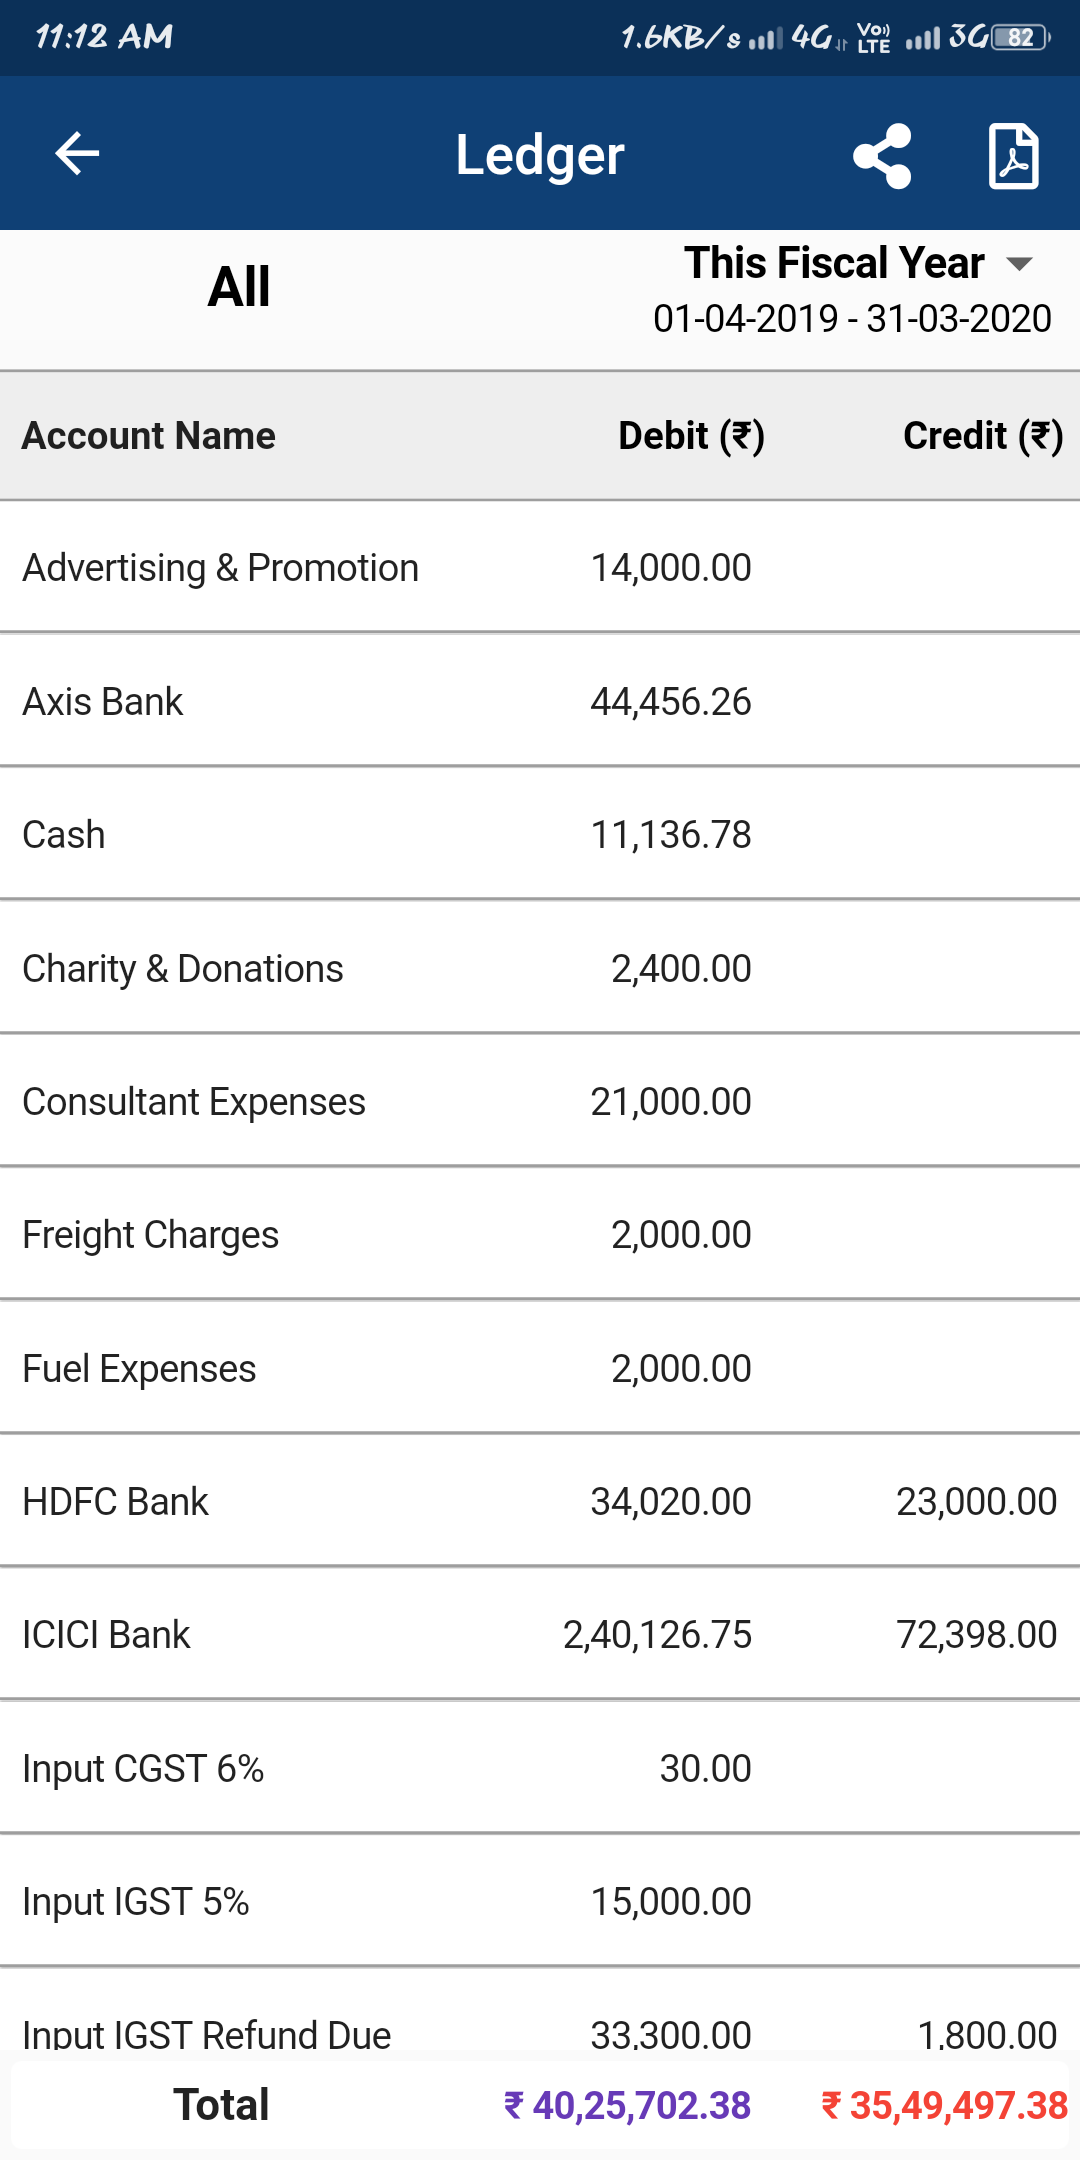
Task: Open Charity & Donations entry
Action: click(x=183, y=969)
